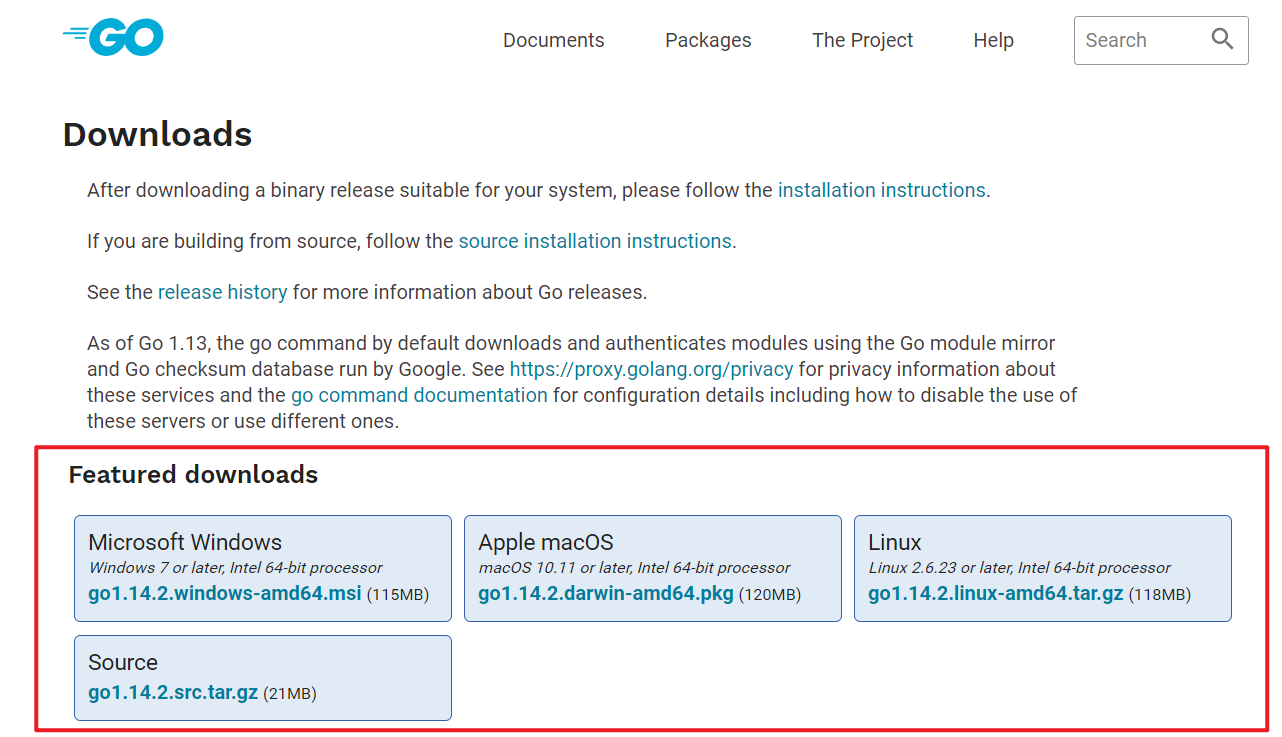Download go1.14.2.windows-amd64.msi

coord(225,593)
